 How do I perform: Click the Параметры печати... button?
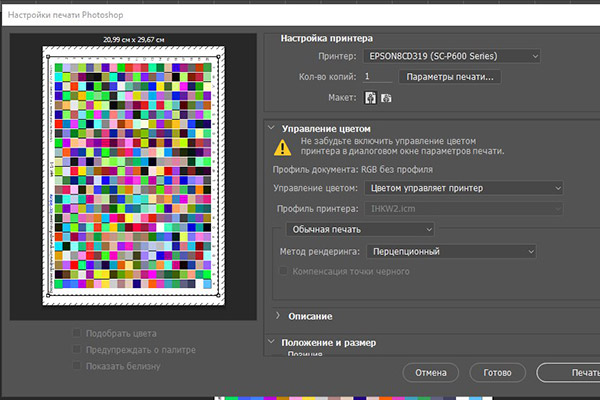[x=450, y=77]
